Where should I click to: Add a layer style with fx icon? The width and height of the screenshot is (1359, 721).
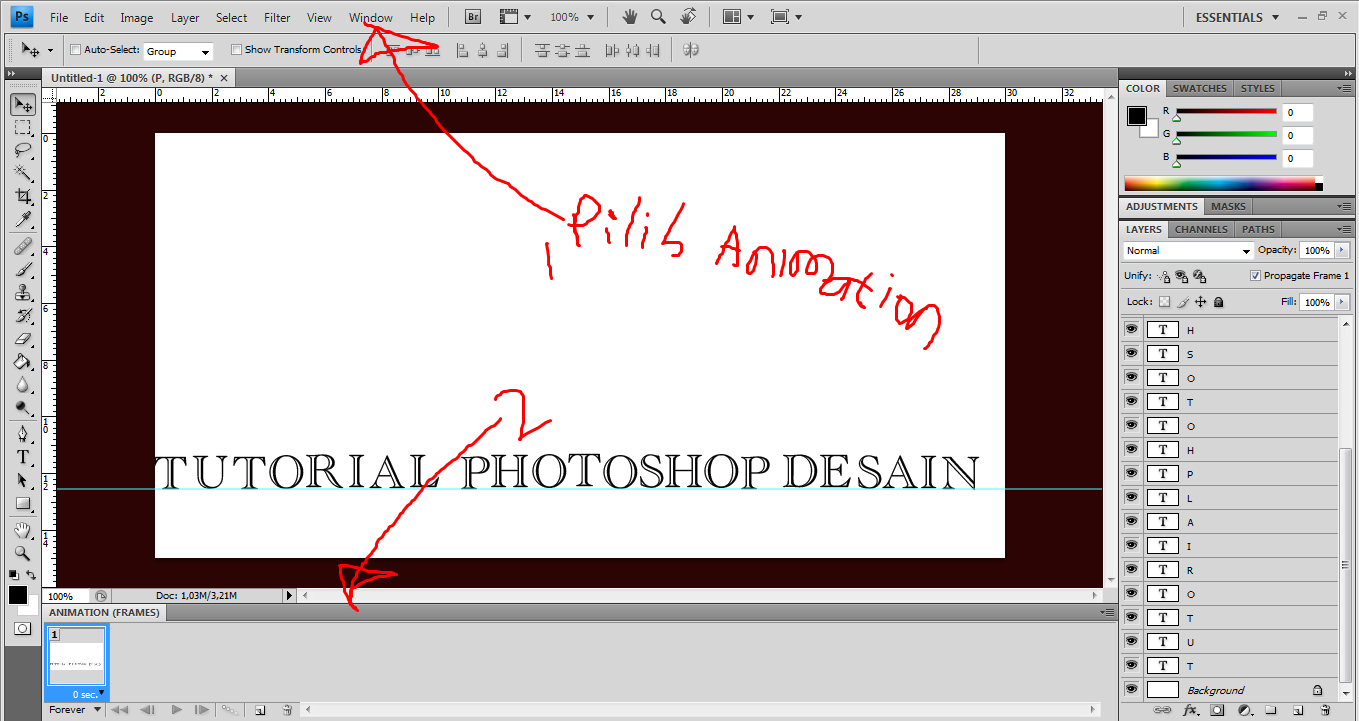coord(1190,710)
